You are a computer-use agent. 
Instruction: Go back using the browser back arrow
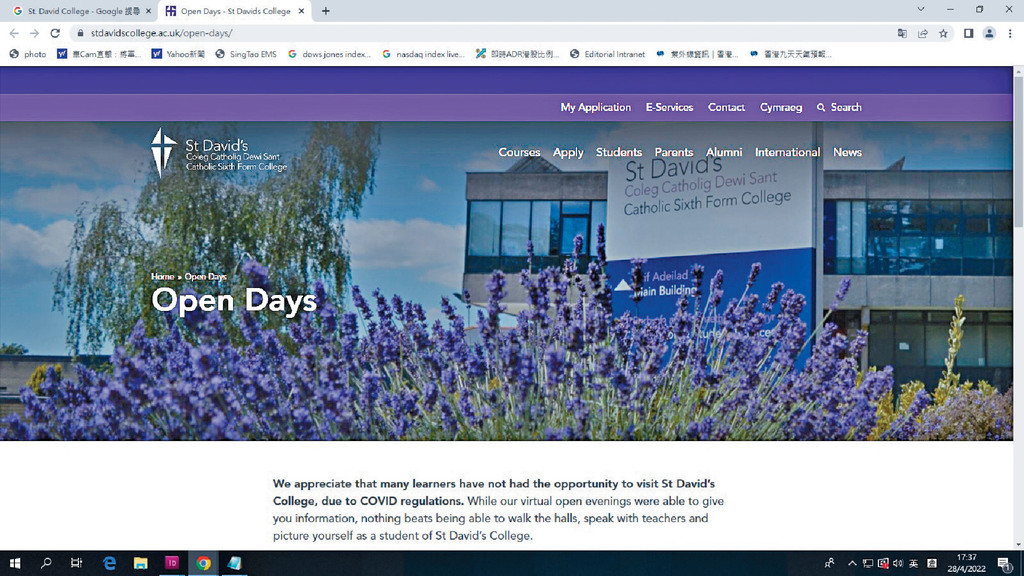point(14,33)
